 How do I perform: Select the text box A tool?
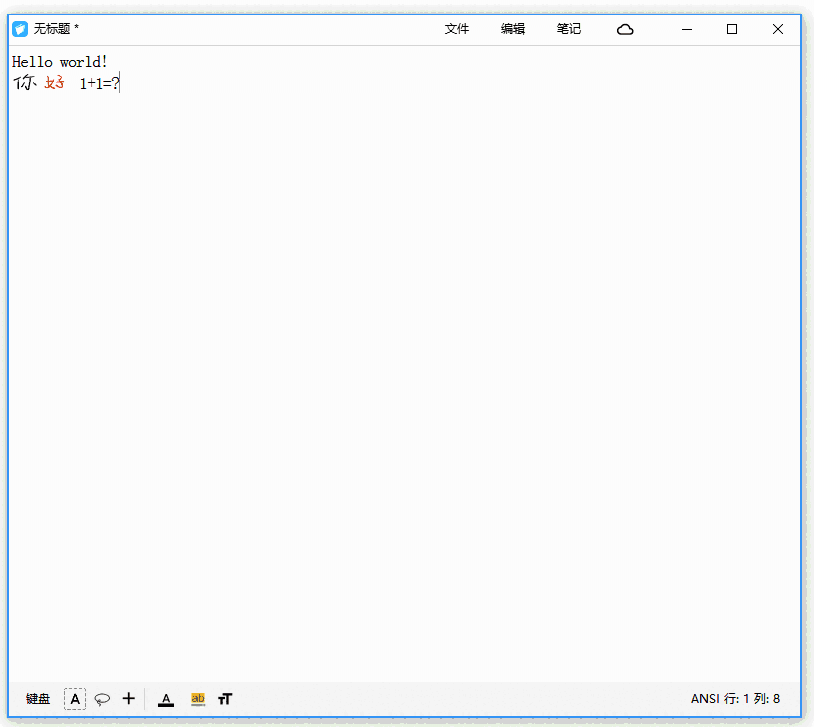click(x=75, y=699)
